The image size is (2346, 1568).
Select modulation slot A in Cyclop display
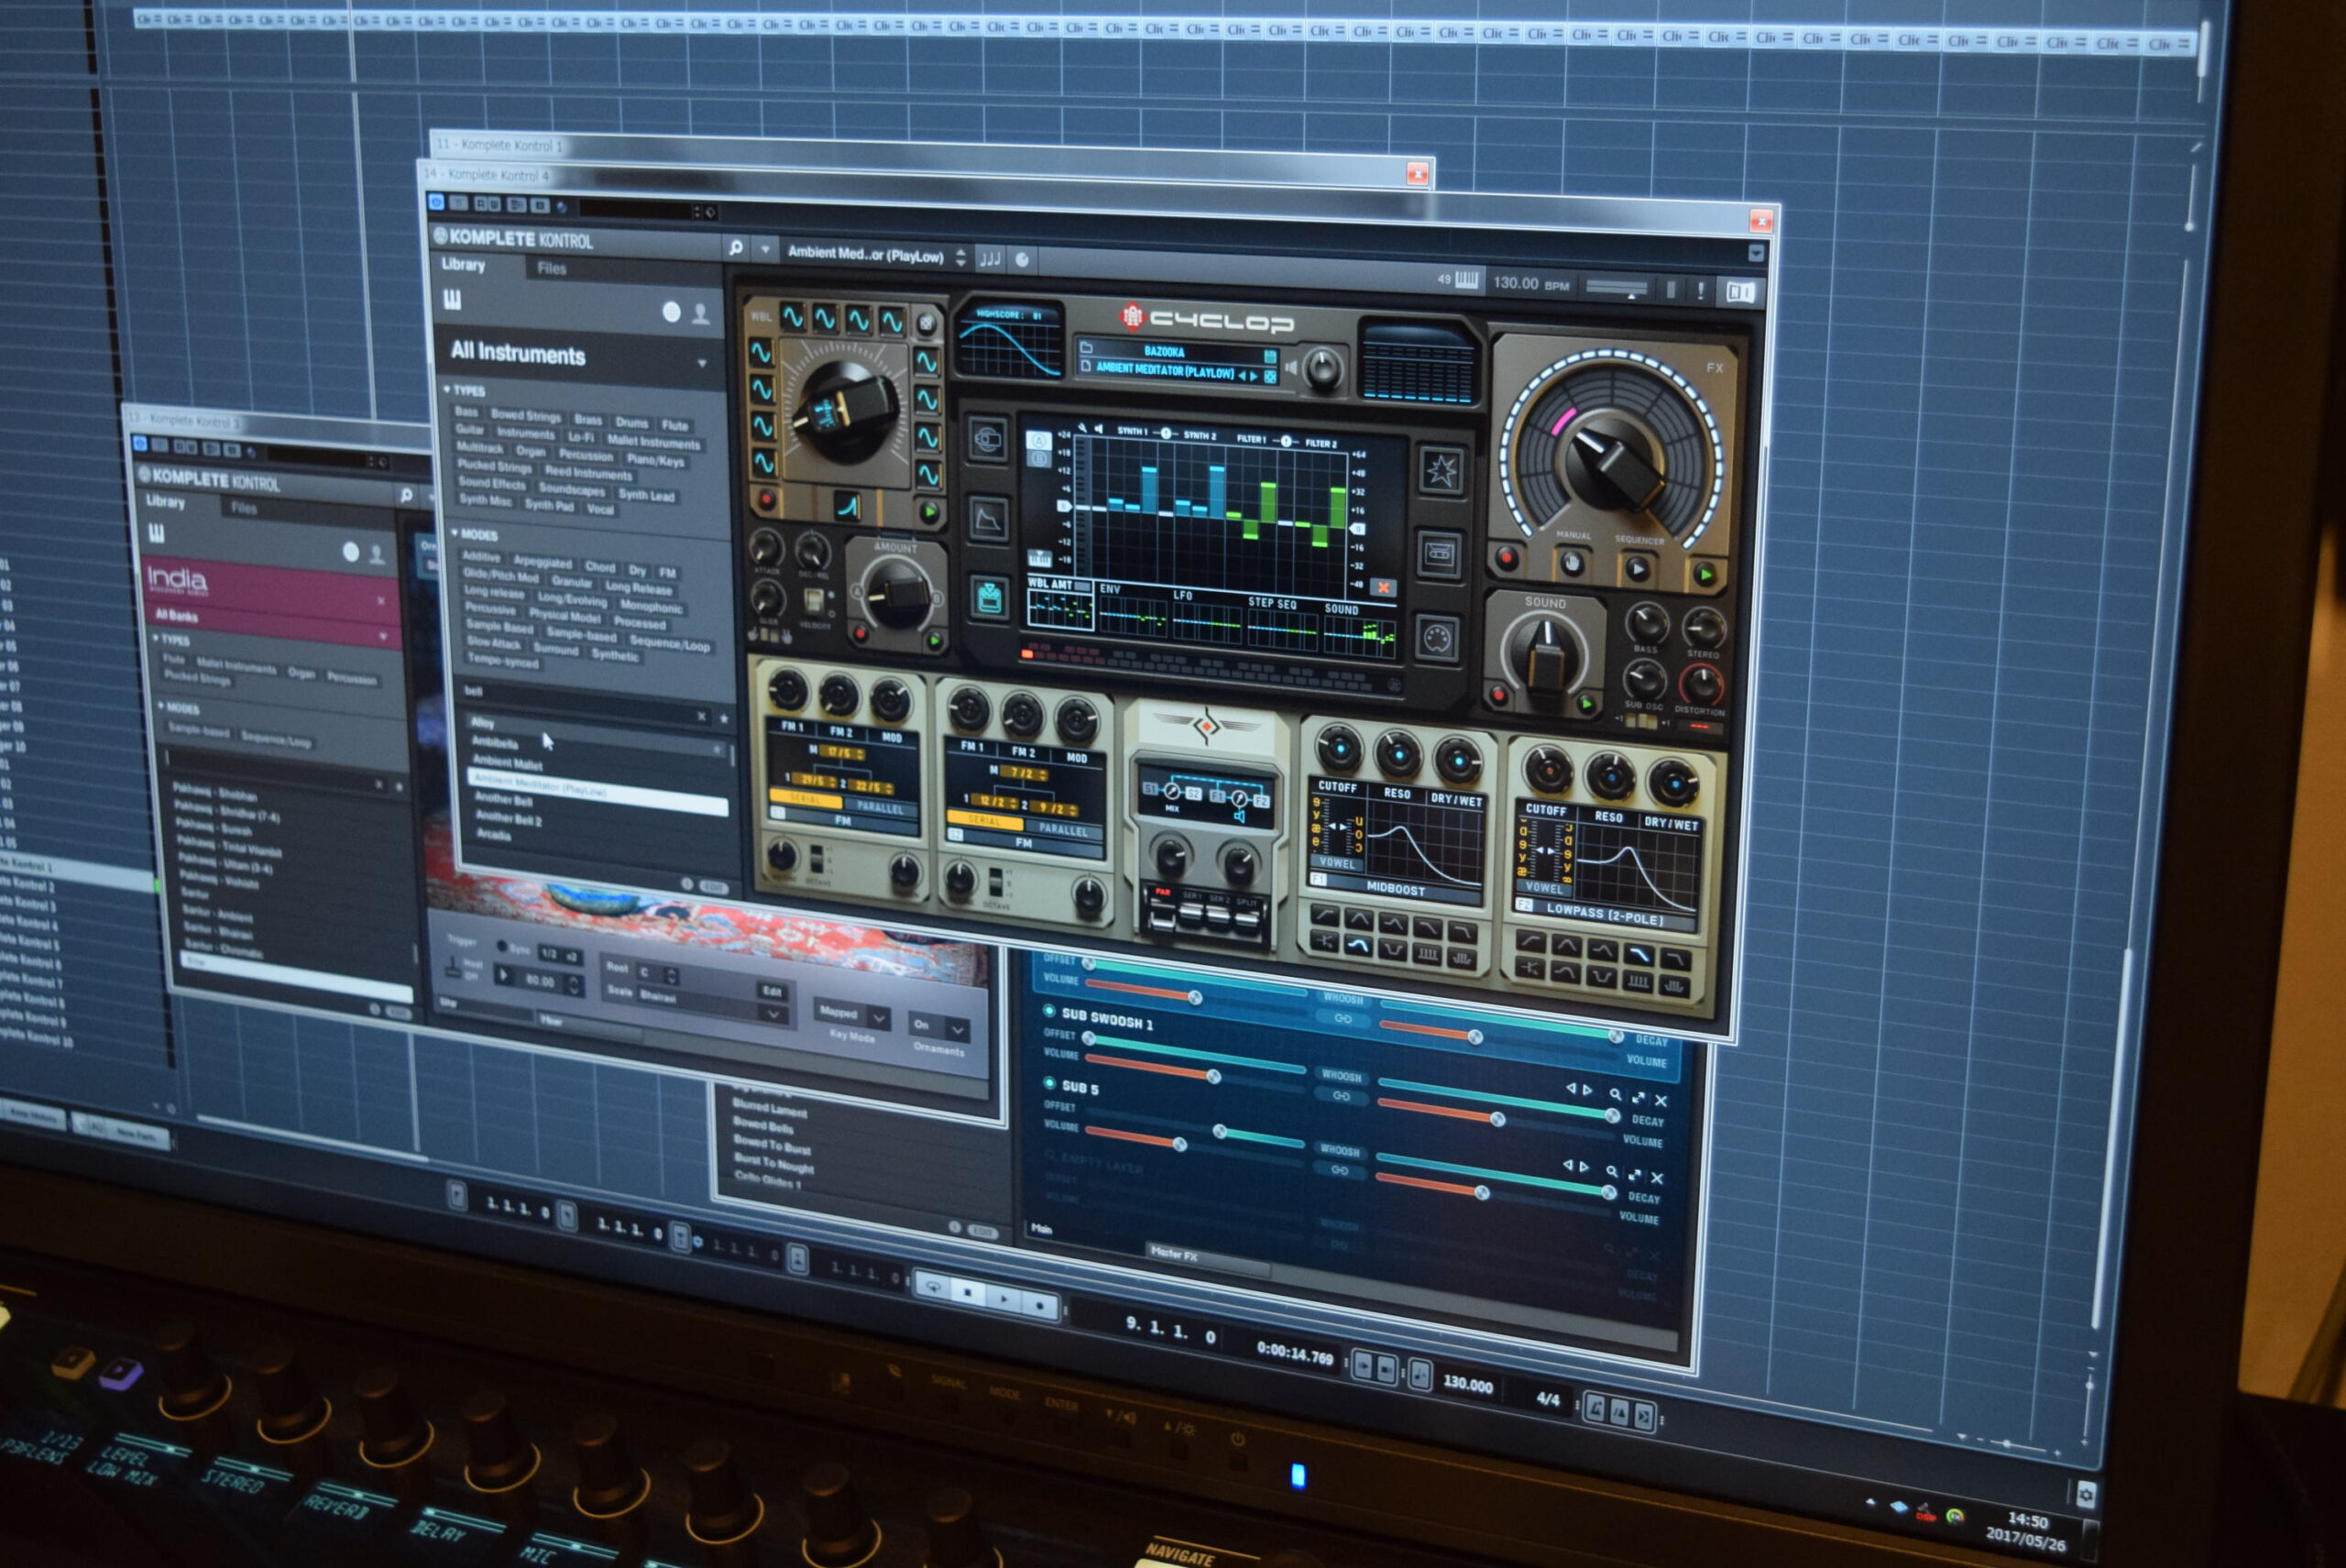tap(1038, 441)
